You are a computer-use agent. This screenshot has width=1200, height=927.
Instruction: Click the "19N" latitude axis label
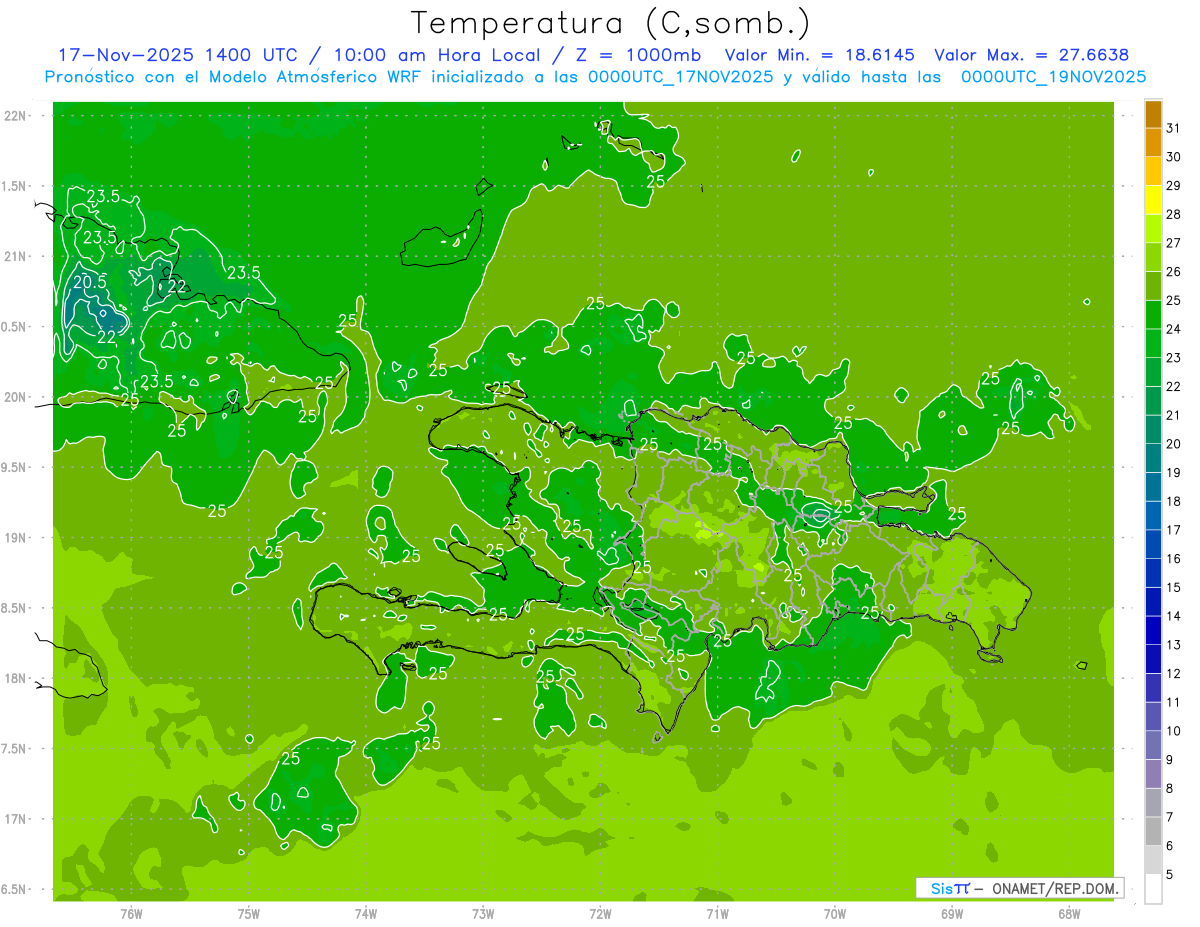coord(14,538)
